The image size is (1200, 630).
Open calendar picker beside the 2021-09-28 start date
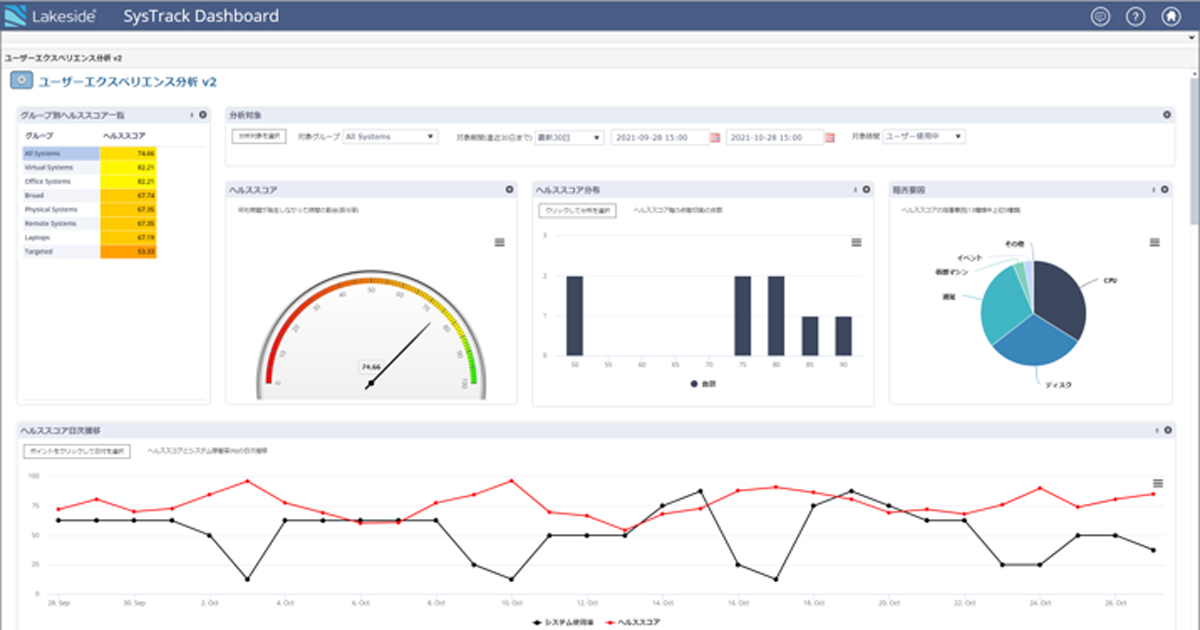[x=715, y=137]
